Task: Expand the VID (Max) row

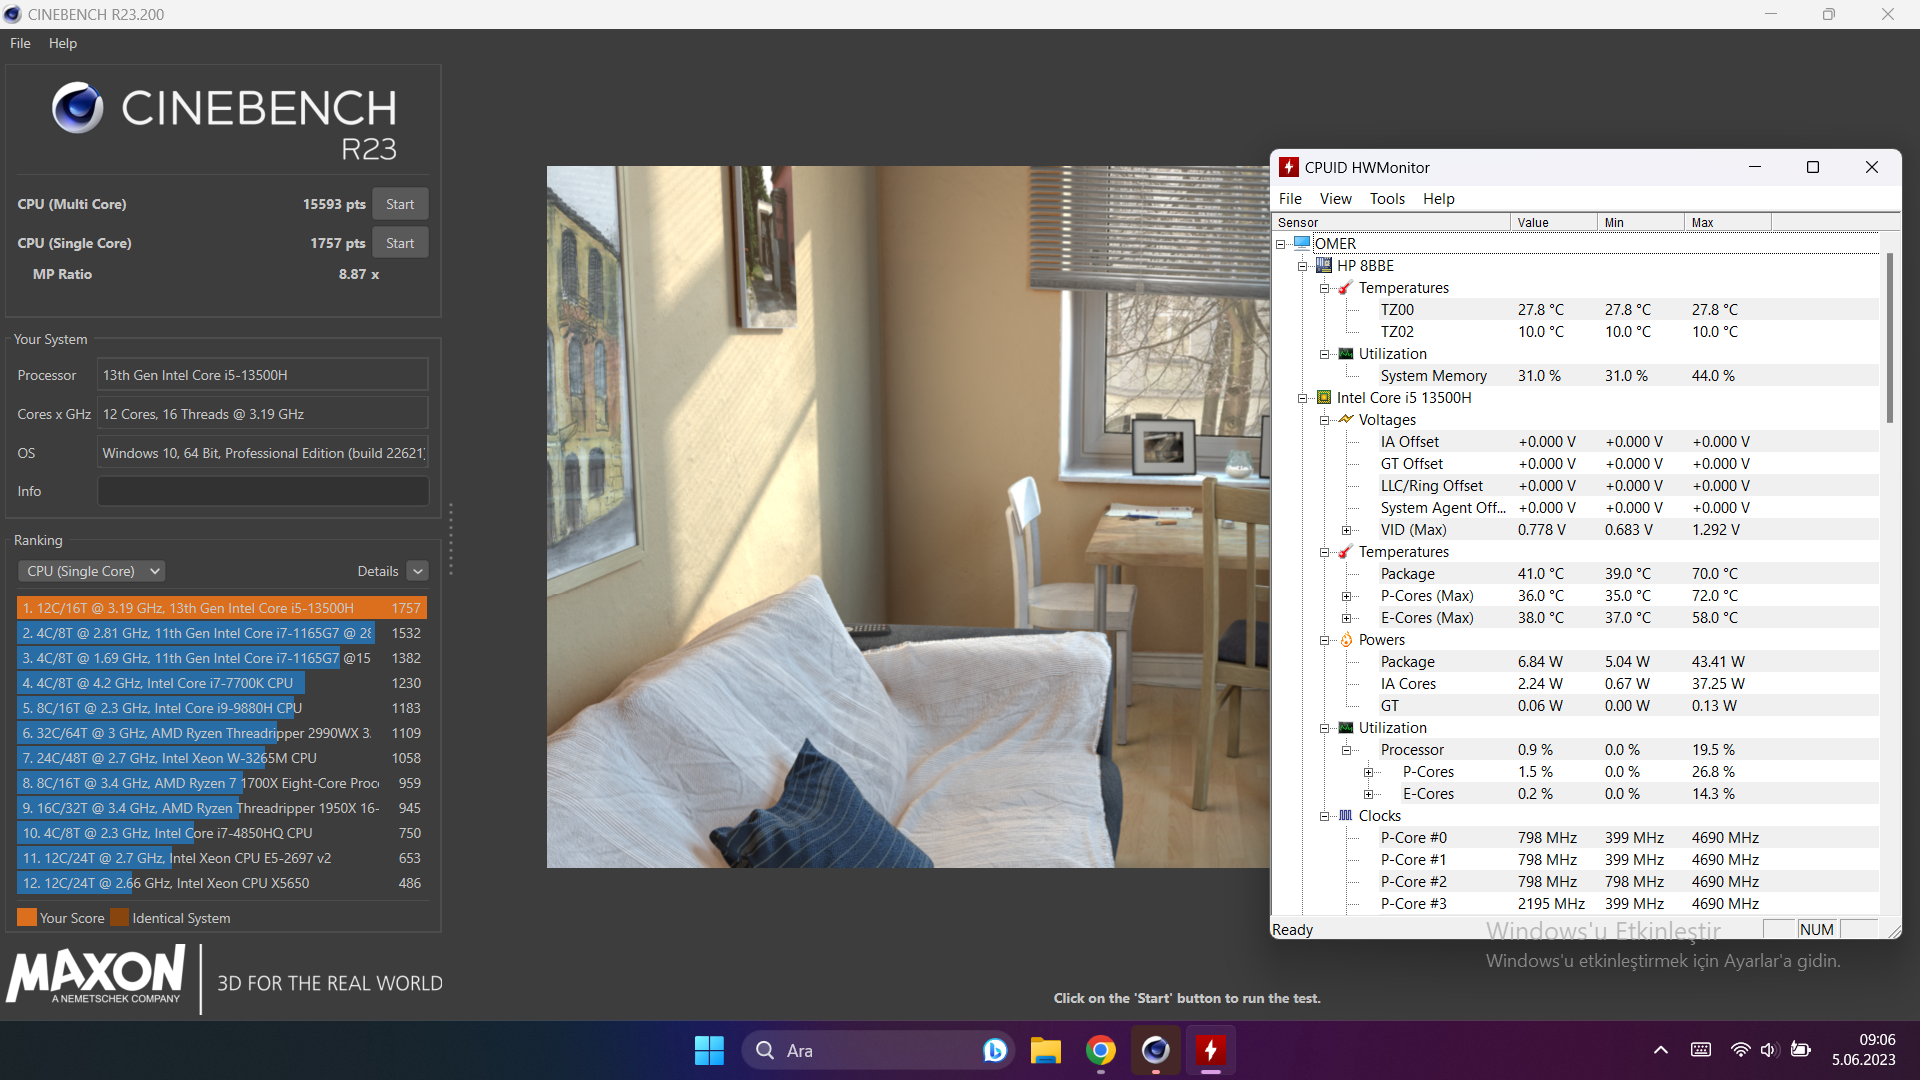Action: (x=1346, y=530)
